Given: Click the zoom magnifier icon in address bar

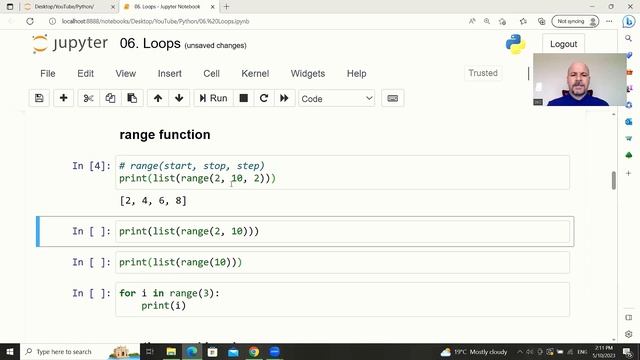Looking at the screenshot, I should [x=487, y=21].
